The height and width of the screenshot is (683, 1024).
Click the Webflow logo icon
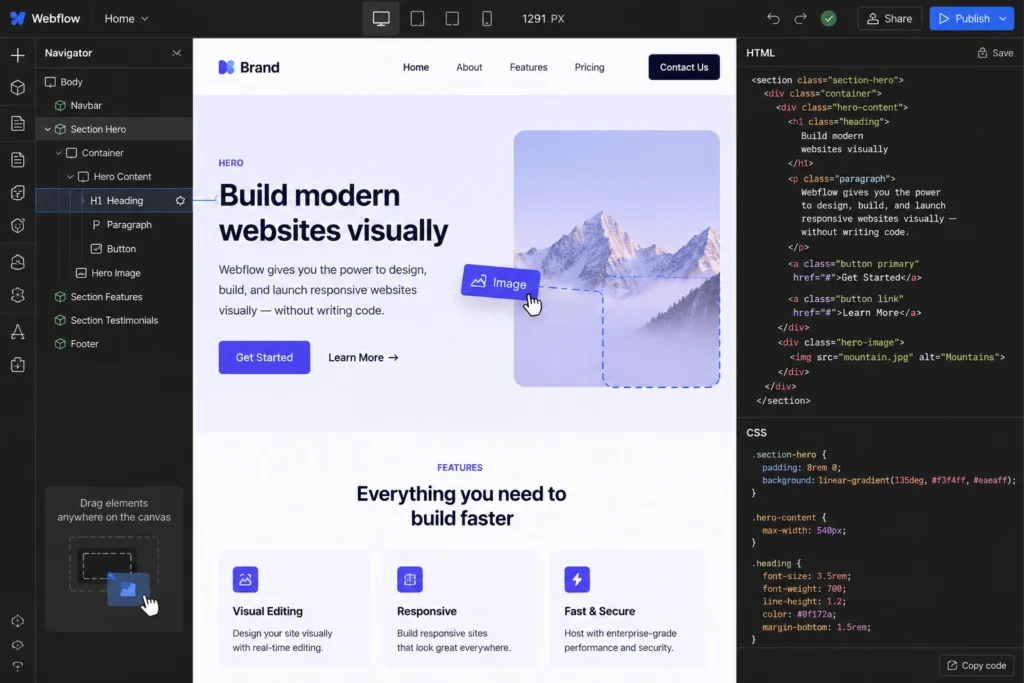coord(18,18)
